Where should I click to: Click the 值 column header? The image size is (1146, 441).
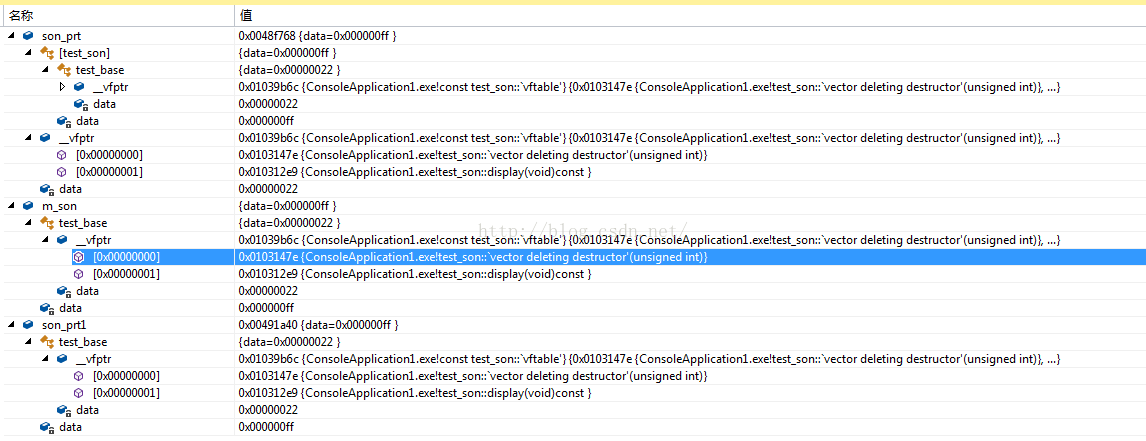pyautogui.click(x=690, y=15)
